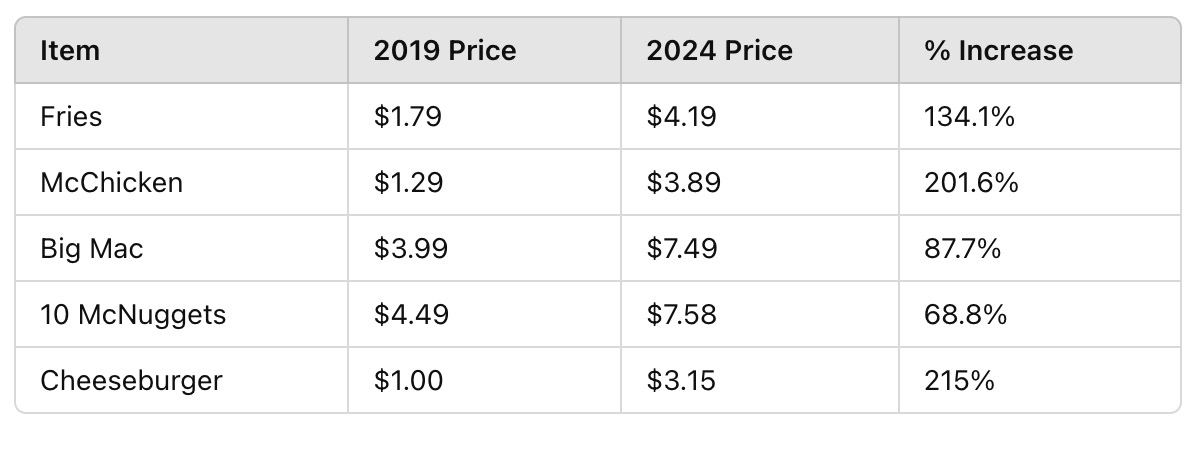This screenshot has width=1188, height=474.
Task: Select the Big Mac item cell
Action: (x=92, y=249)
